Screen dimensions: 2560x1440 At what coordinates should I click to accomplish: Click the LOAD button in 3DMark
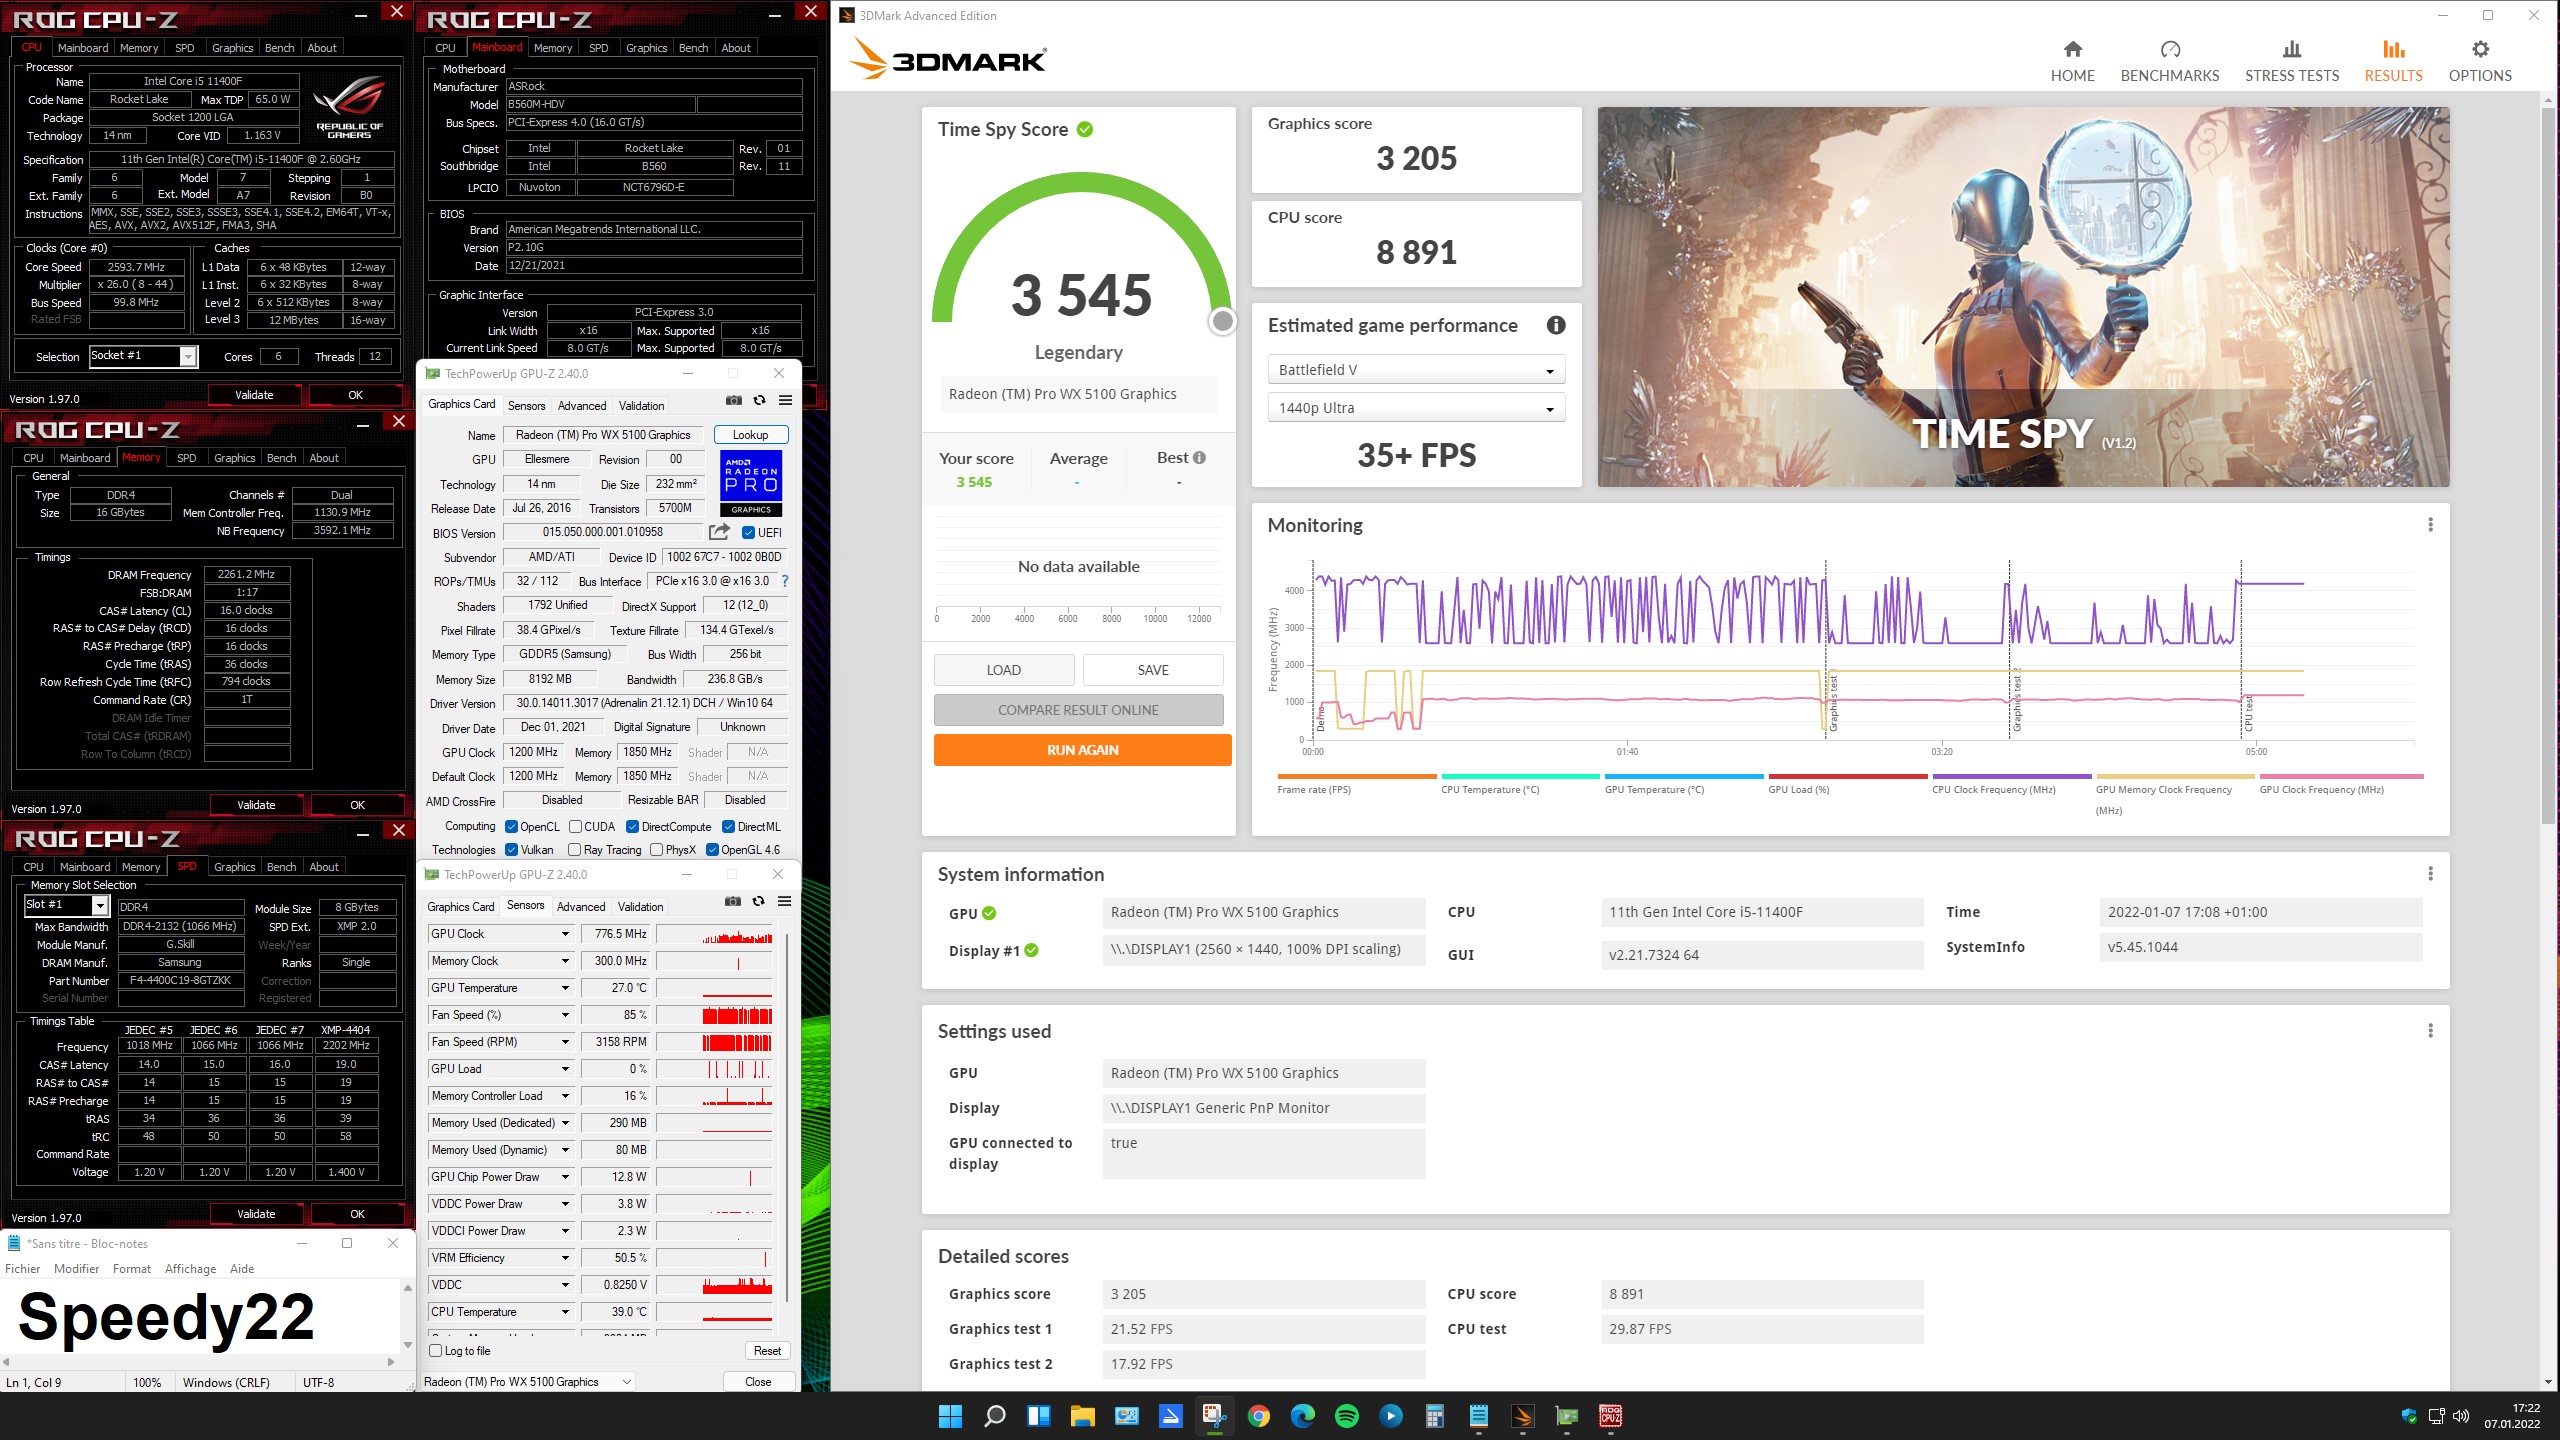coord(1003,670)
